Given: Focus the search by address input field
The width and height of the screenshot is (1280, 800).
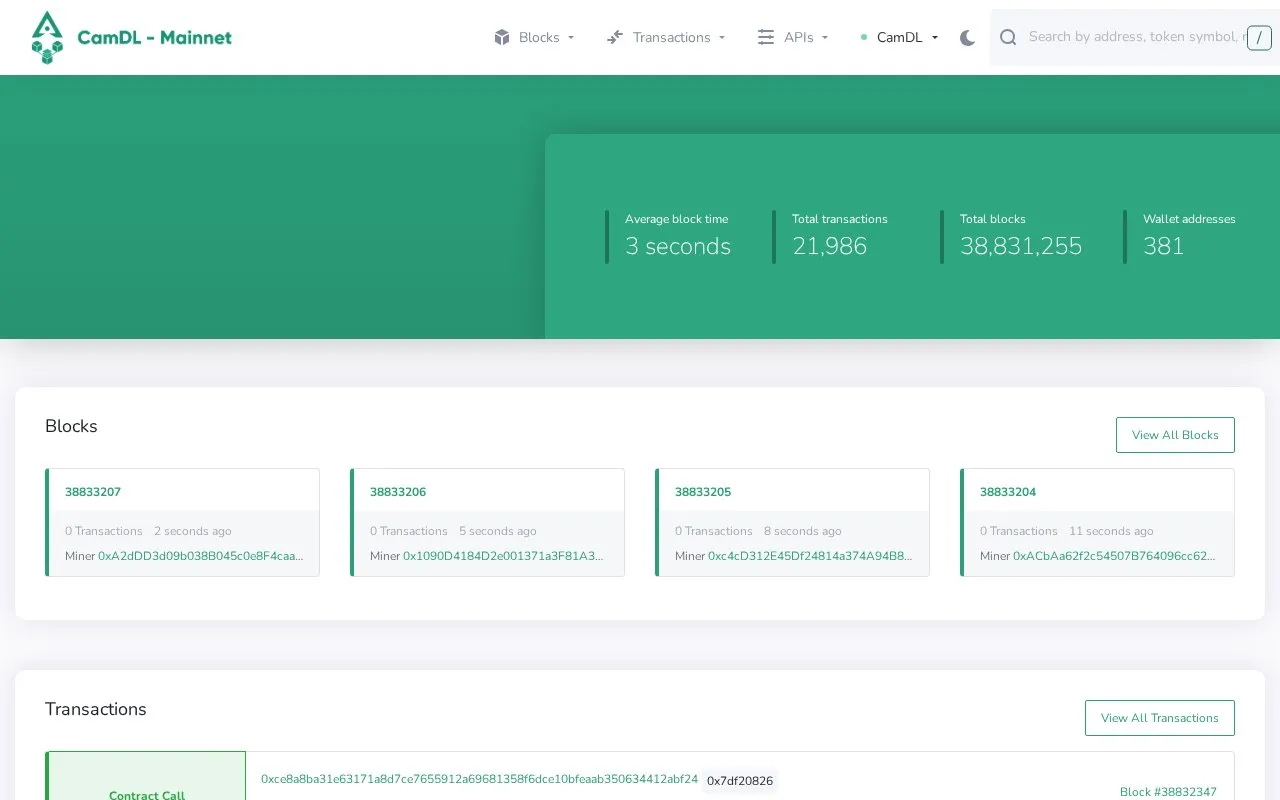Looking at the screenshot, I should [1137, 37].
